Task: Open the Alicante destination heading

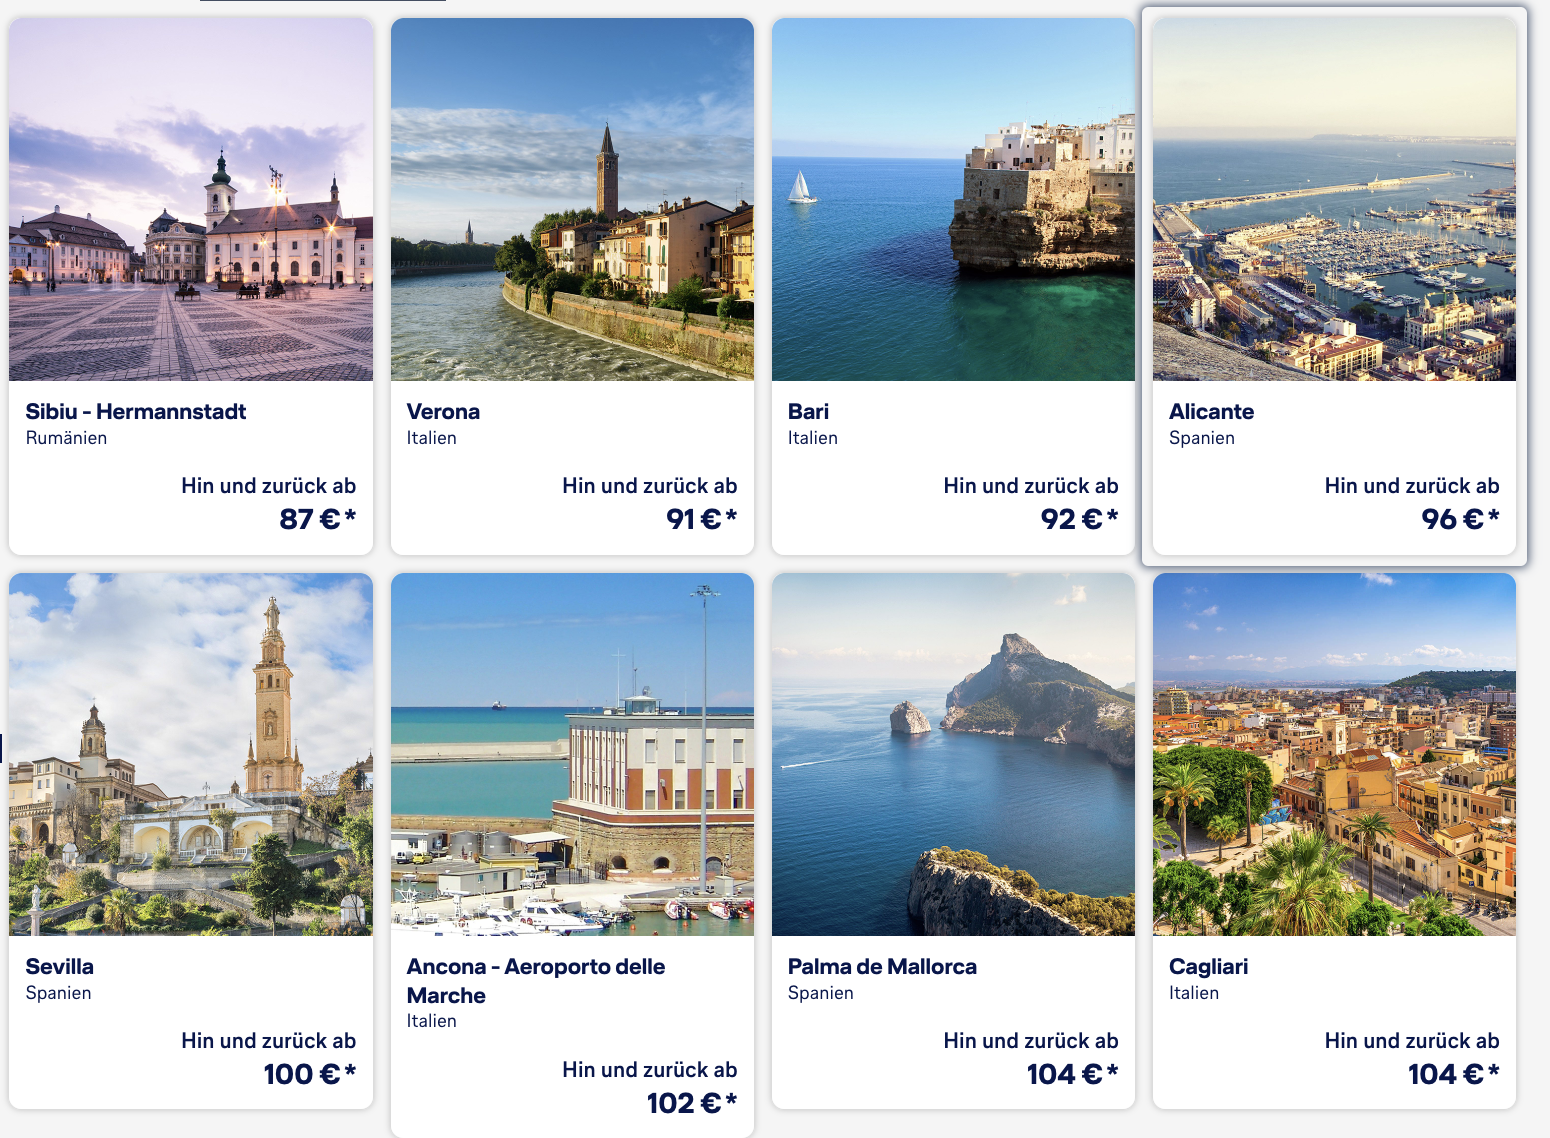Action: pos(1211,412)
